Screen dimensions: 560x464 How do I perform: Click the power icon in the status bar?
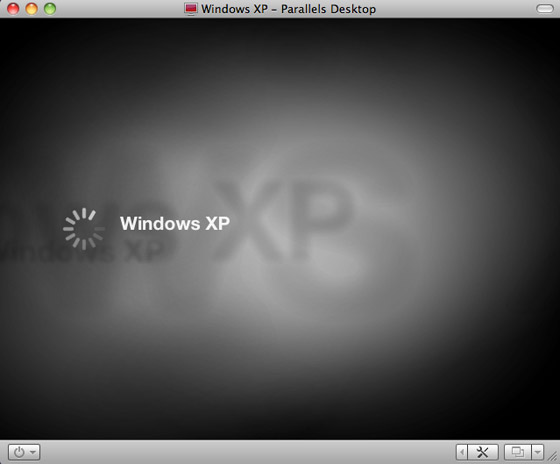(x=19, y=452)
